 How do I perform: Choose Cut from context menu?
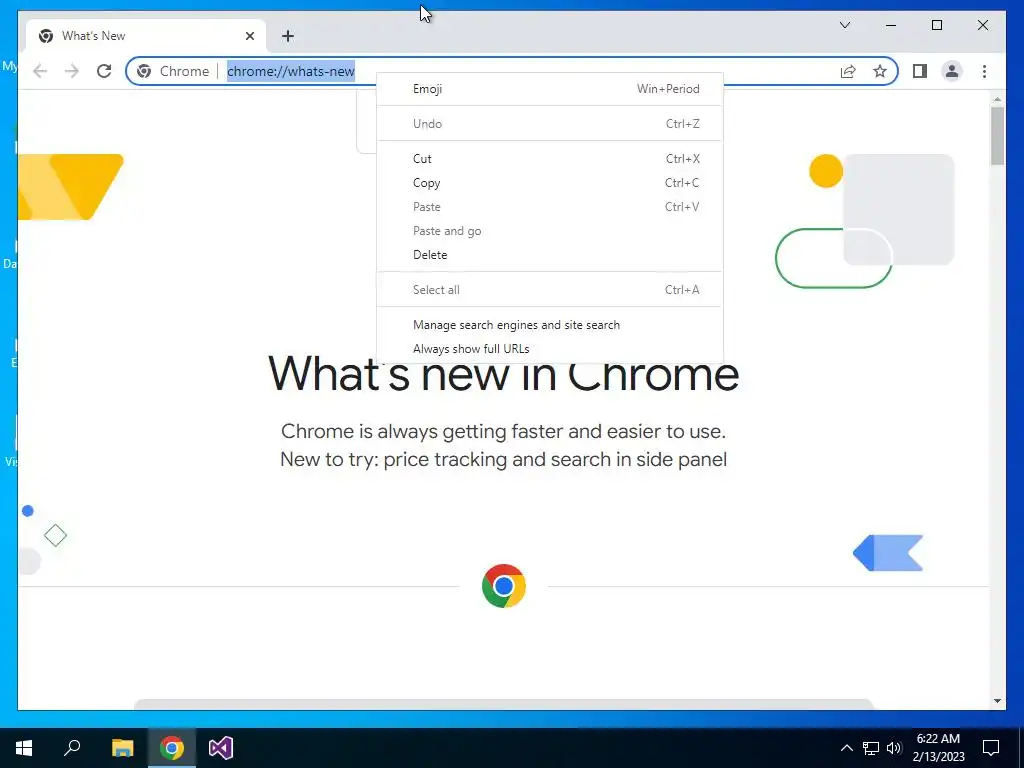click(x=550, y=159)
